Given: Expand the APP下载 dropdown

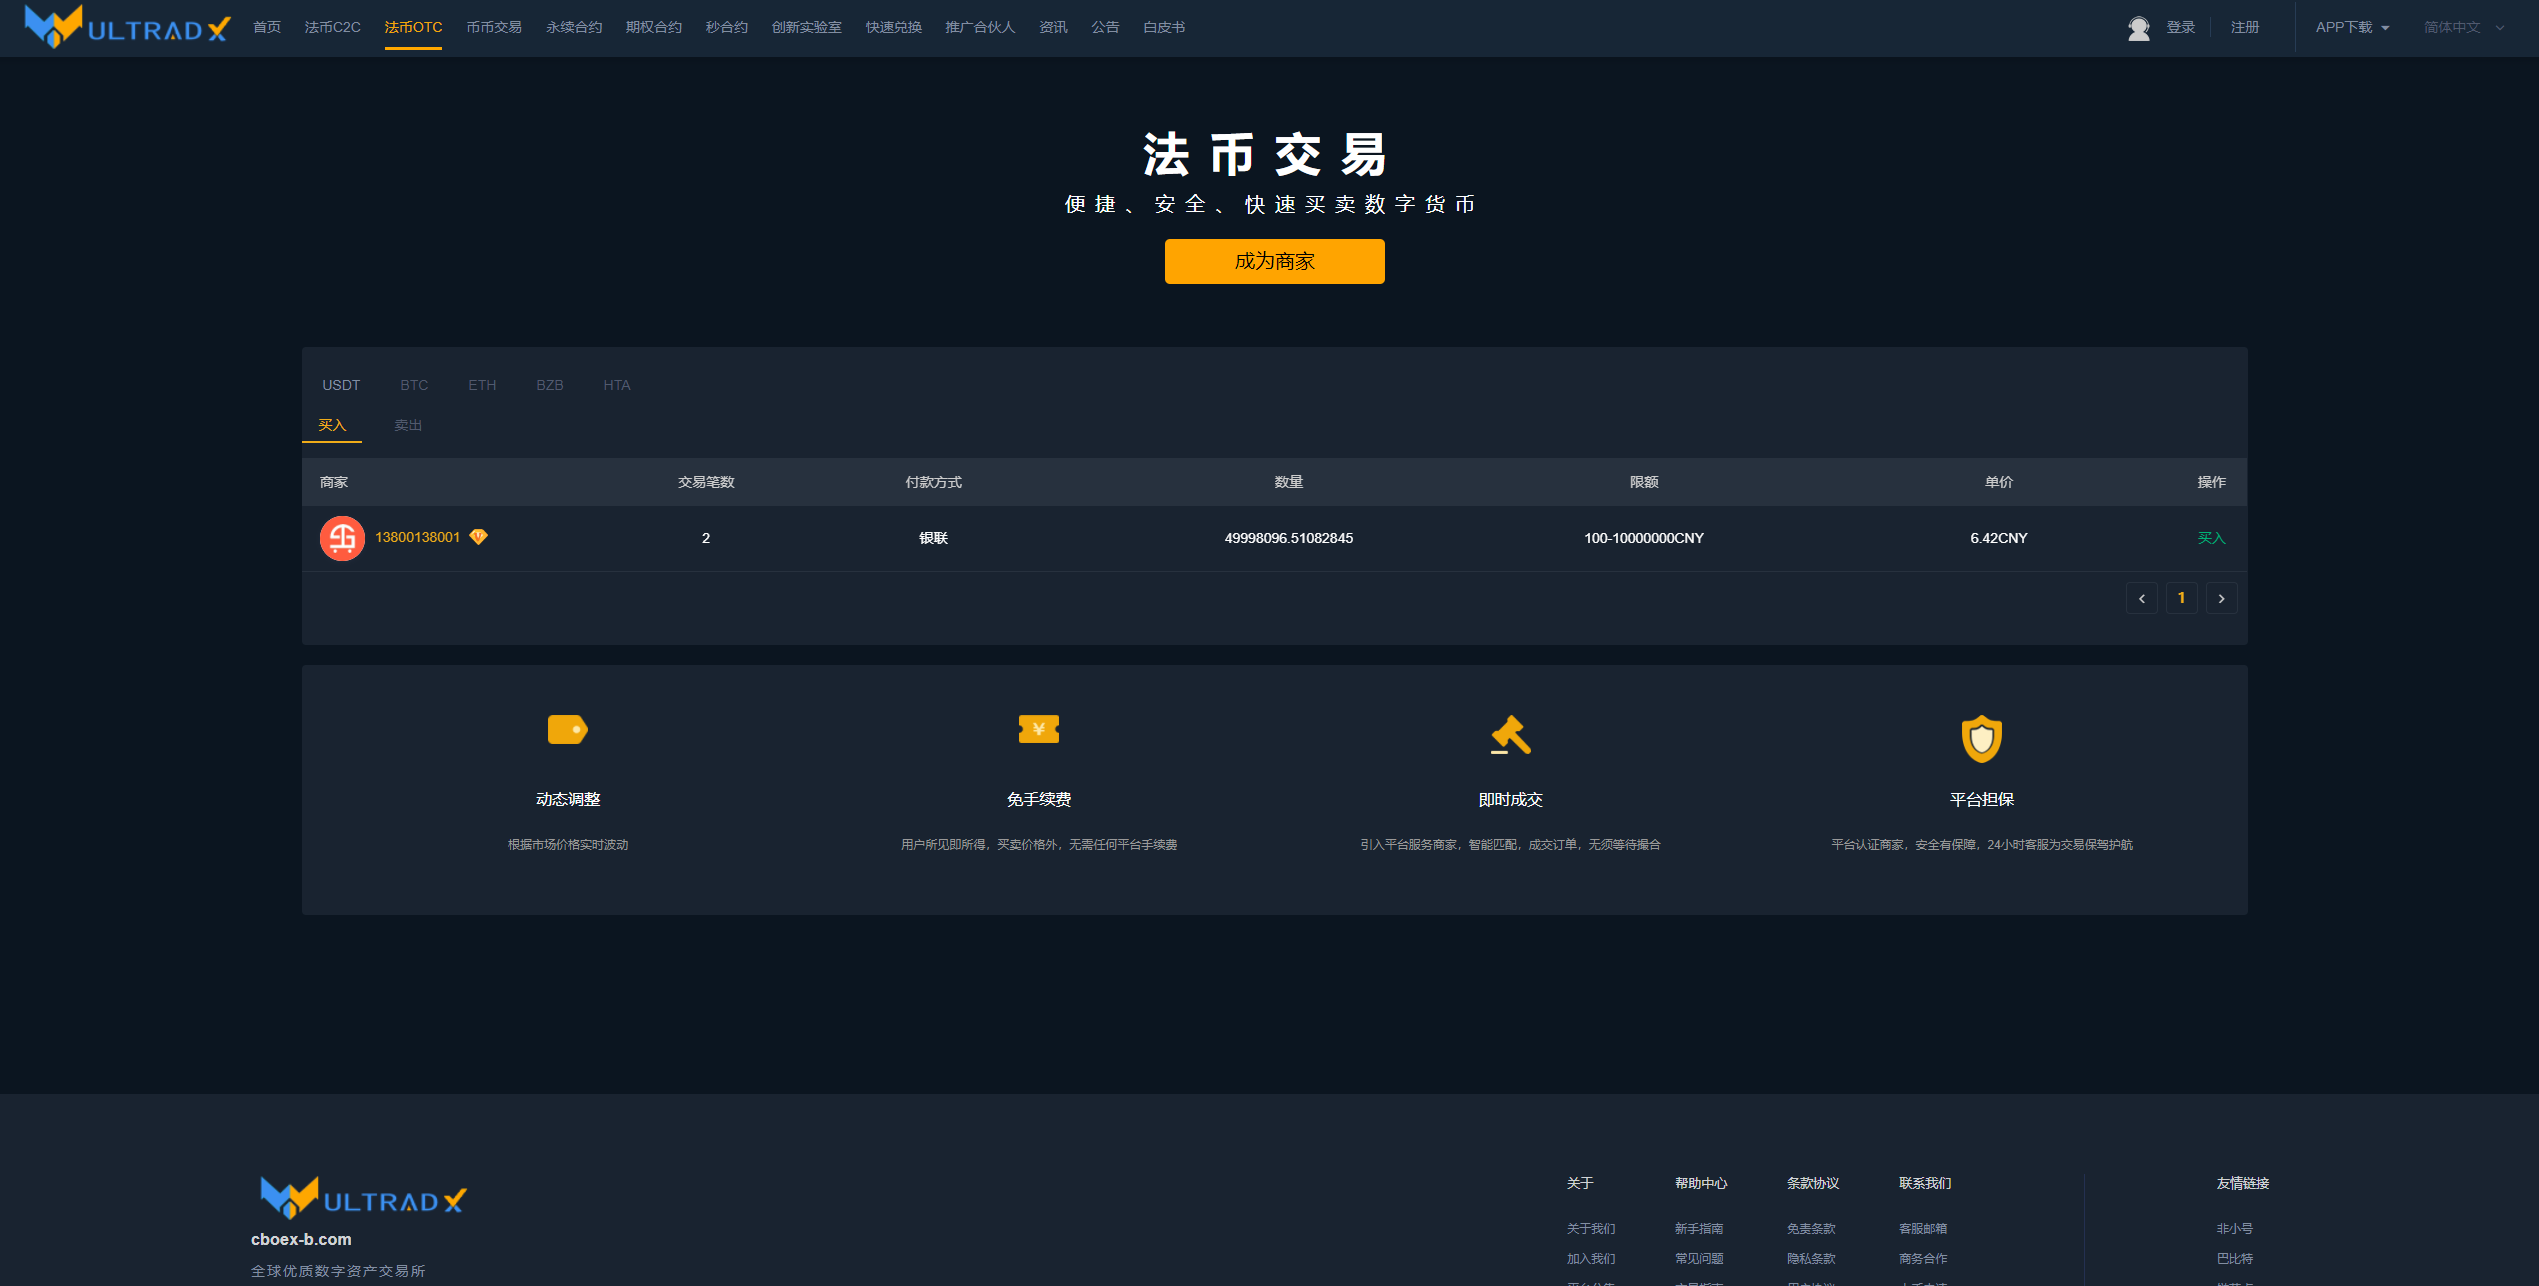Looking at the screenshot, I should tap(2351, 28).
